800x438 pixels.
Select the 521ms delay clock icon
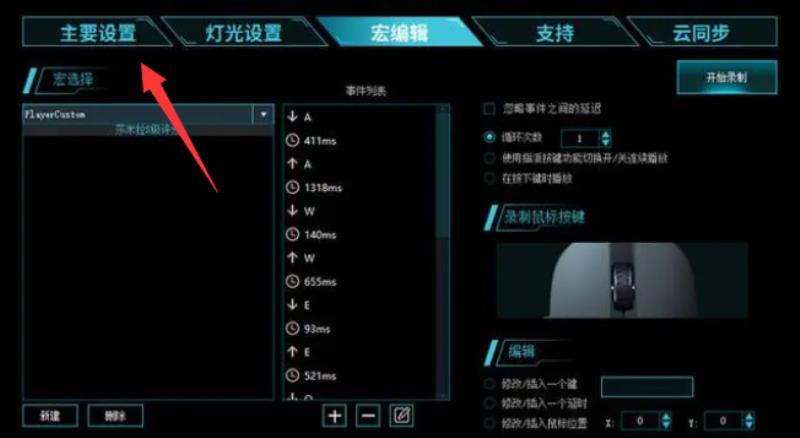click(x=292, y=376)
